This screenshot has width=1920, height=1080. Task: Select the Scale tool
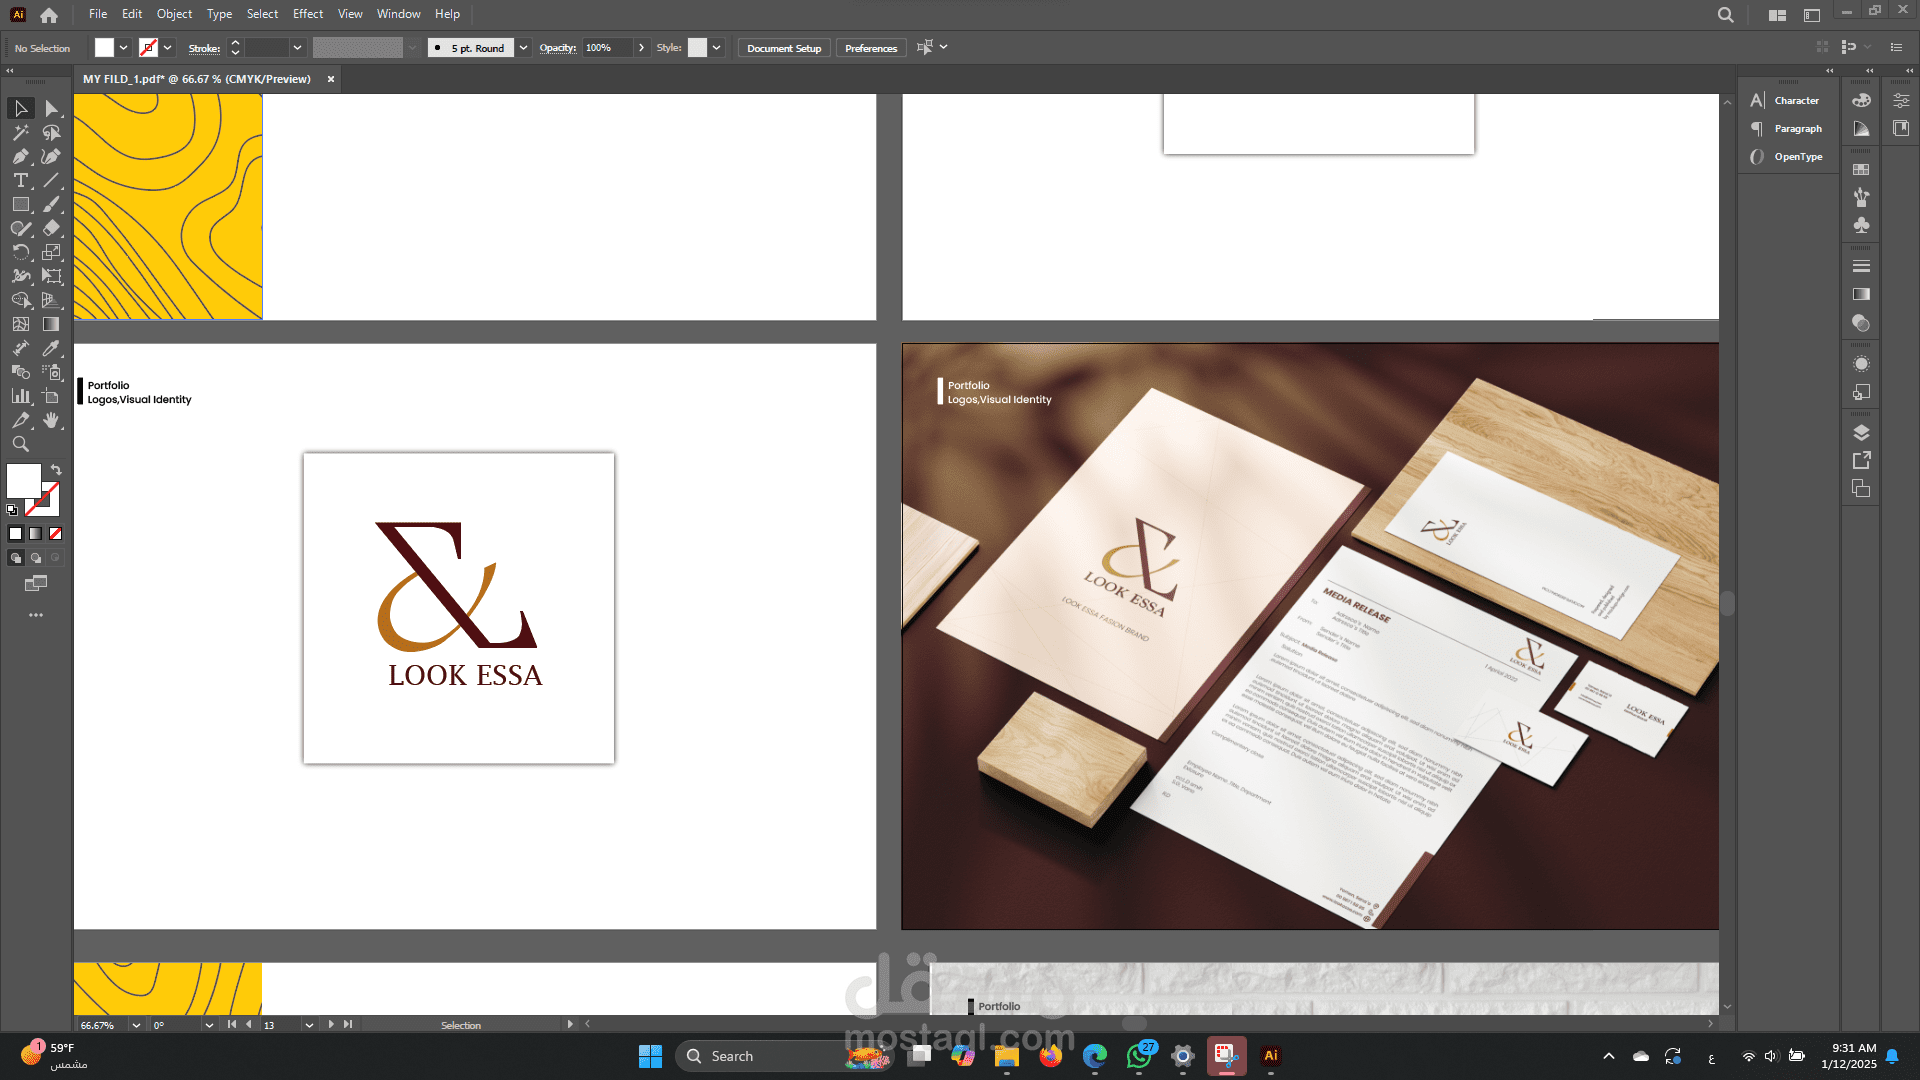[52, 252]
